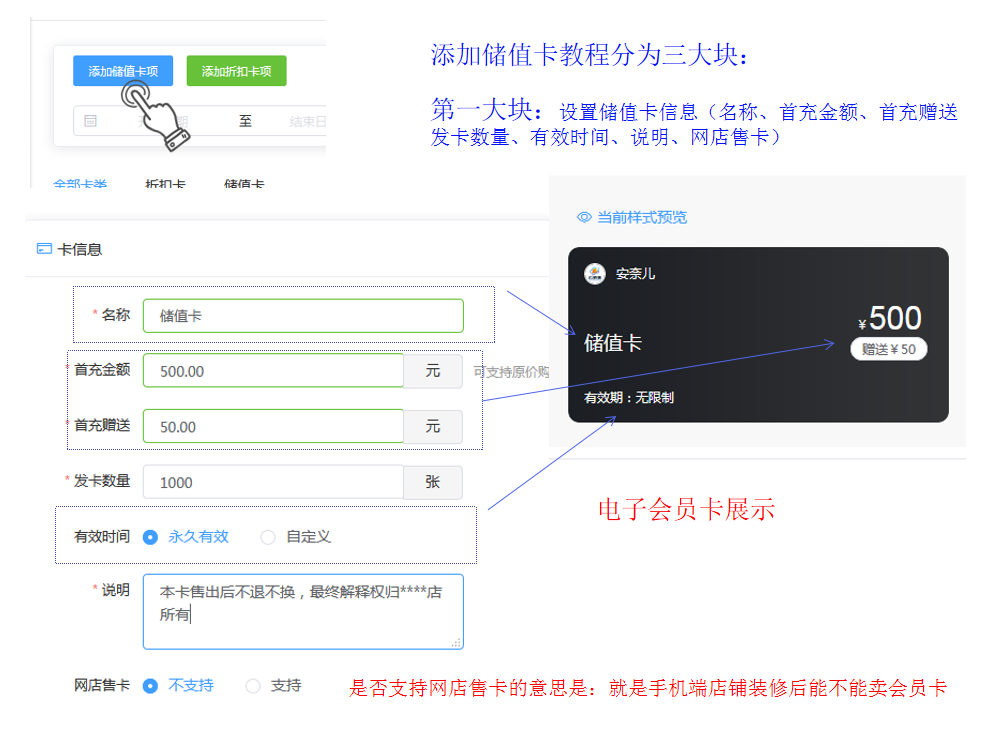Click the 说明 description textarea
The height and width of the screenshot is (749, 991).
click(x=303, y=611)
